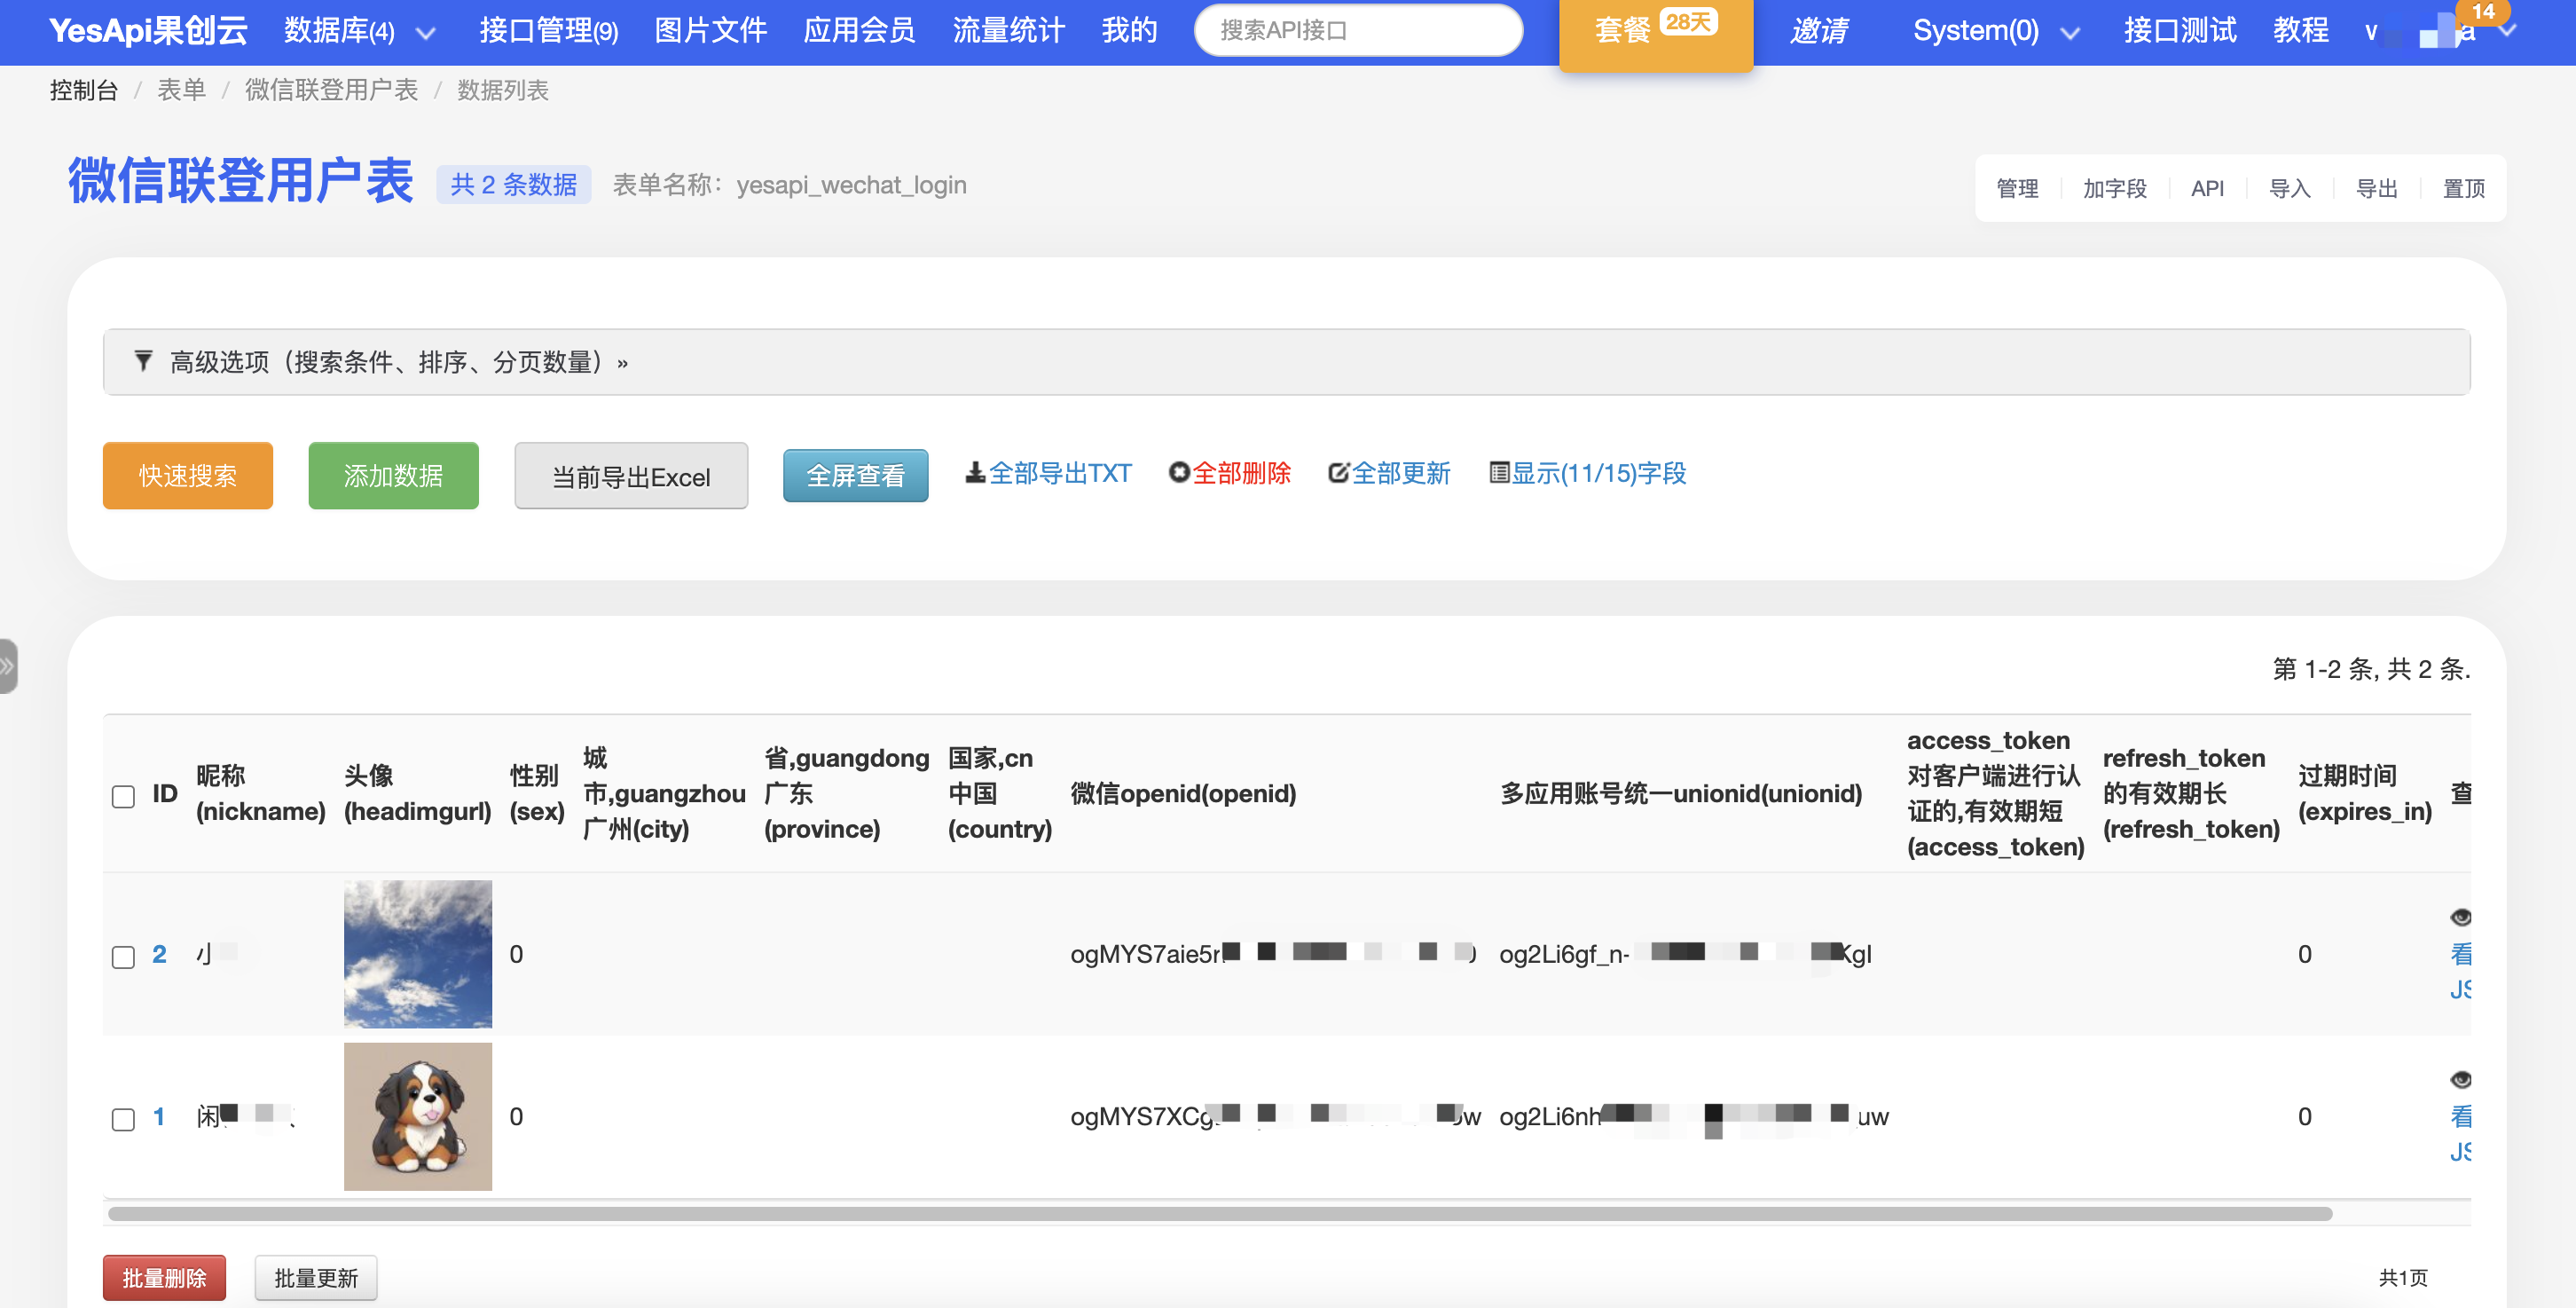Open the 接口管理(9) menu item
This screenshot has height=1308, width=2576.
(548, 31)
